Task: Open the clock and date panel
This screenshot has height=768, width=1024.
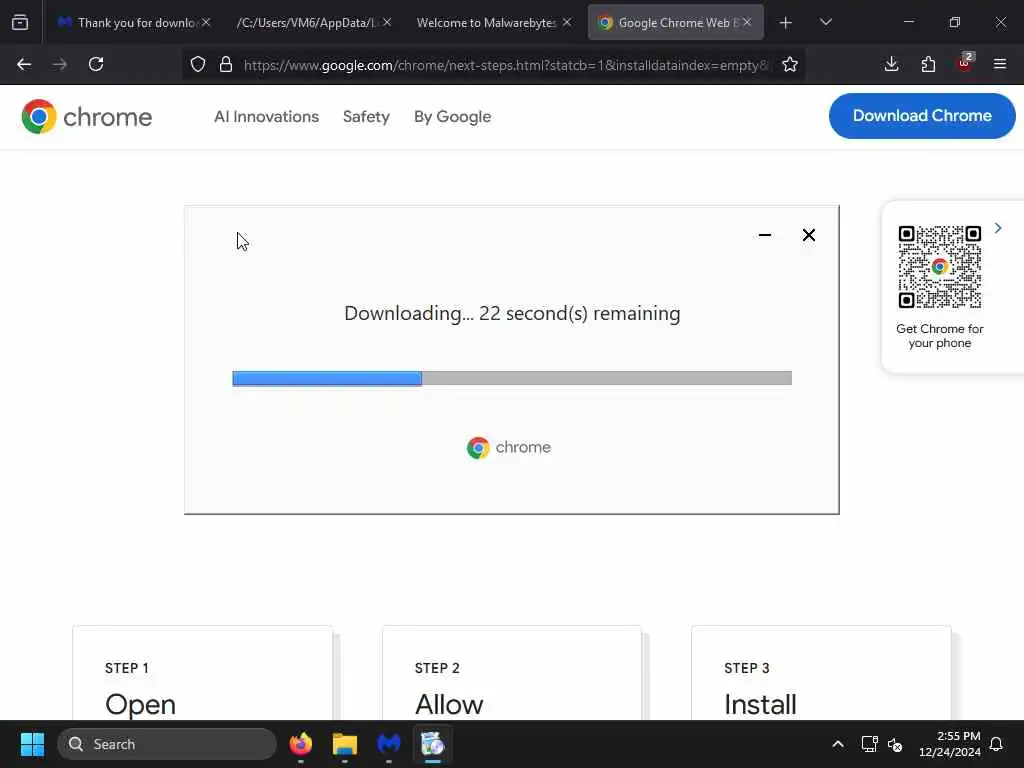Action: (950, 744)
